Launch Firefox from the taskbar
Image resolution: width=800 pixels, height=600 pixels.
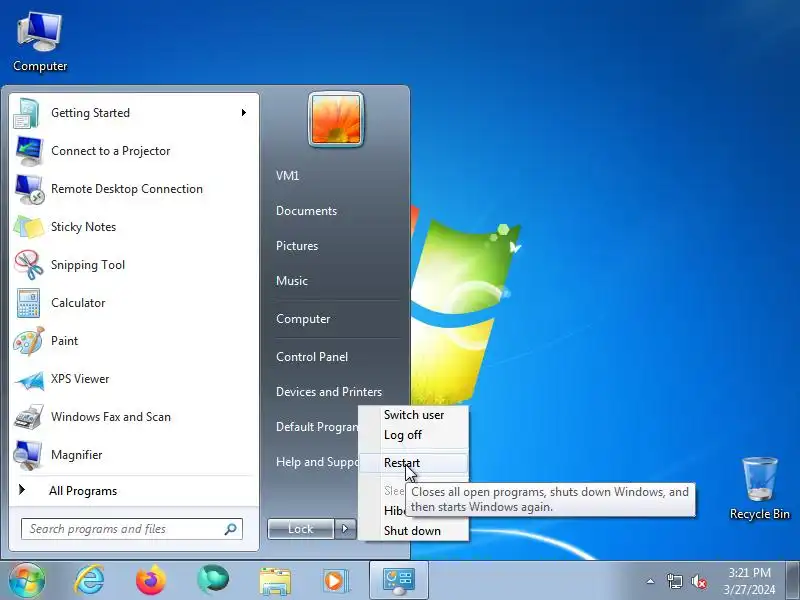point(151,581)
